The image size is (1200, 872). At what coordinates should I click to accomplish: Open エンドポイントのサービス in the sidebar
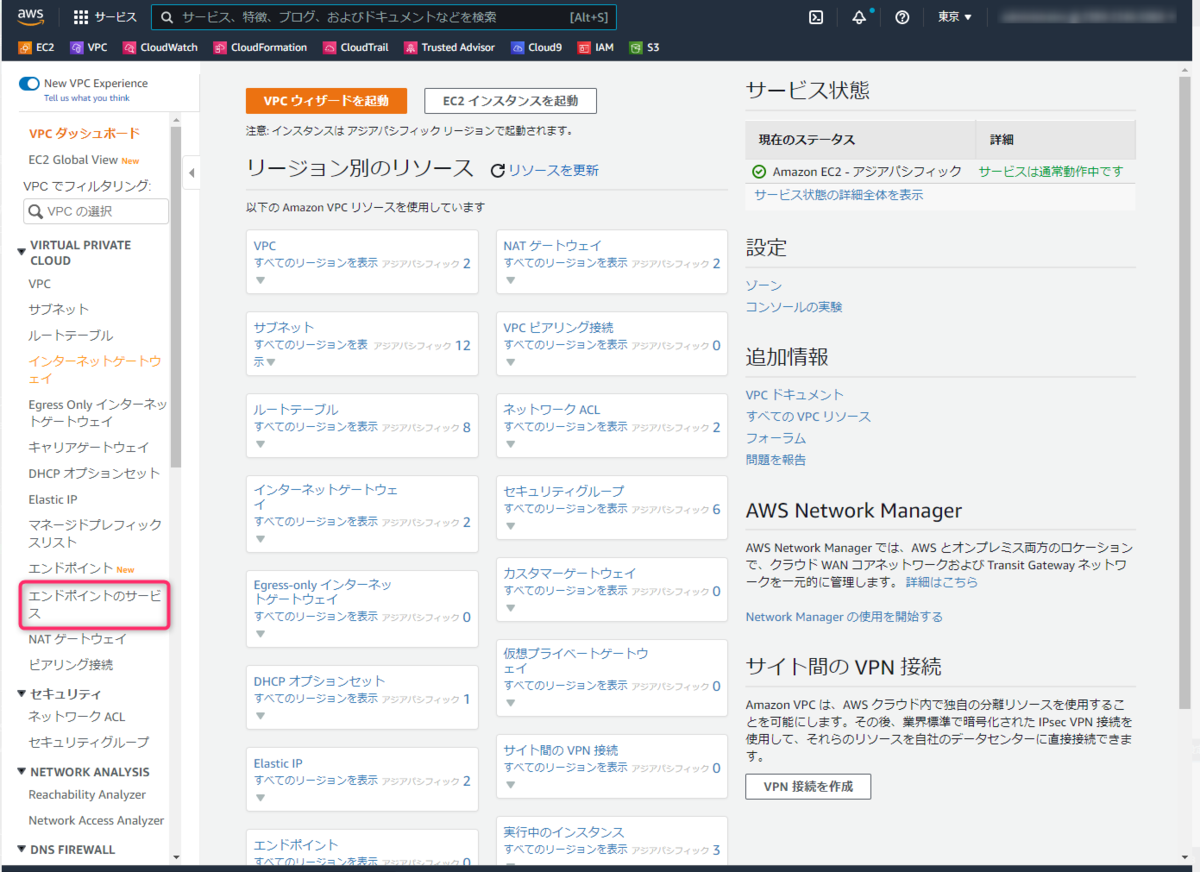tap(95, 605)
